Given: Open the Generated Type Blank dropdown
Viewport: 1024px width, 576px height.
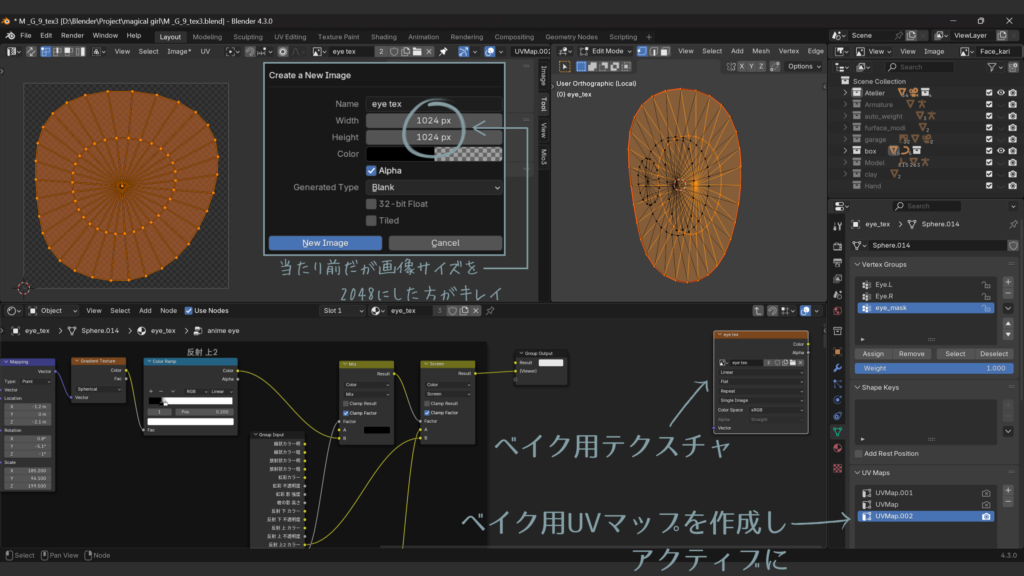Looking at the screenshot, I should (434, 187).
